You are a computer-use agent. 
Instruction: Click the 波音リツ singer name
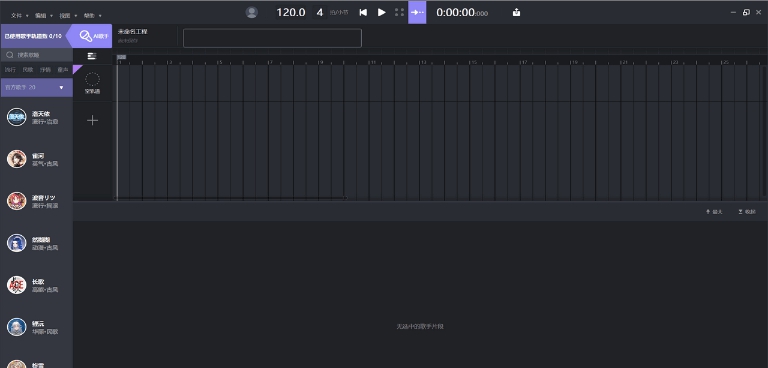tap(45, 197)
